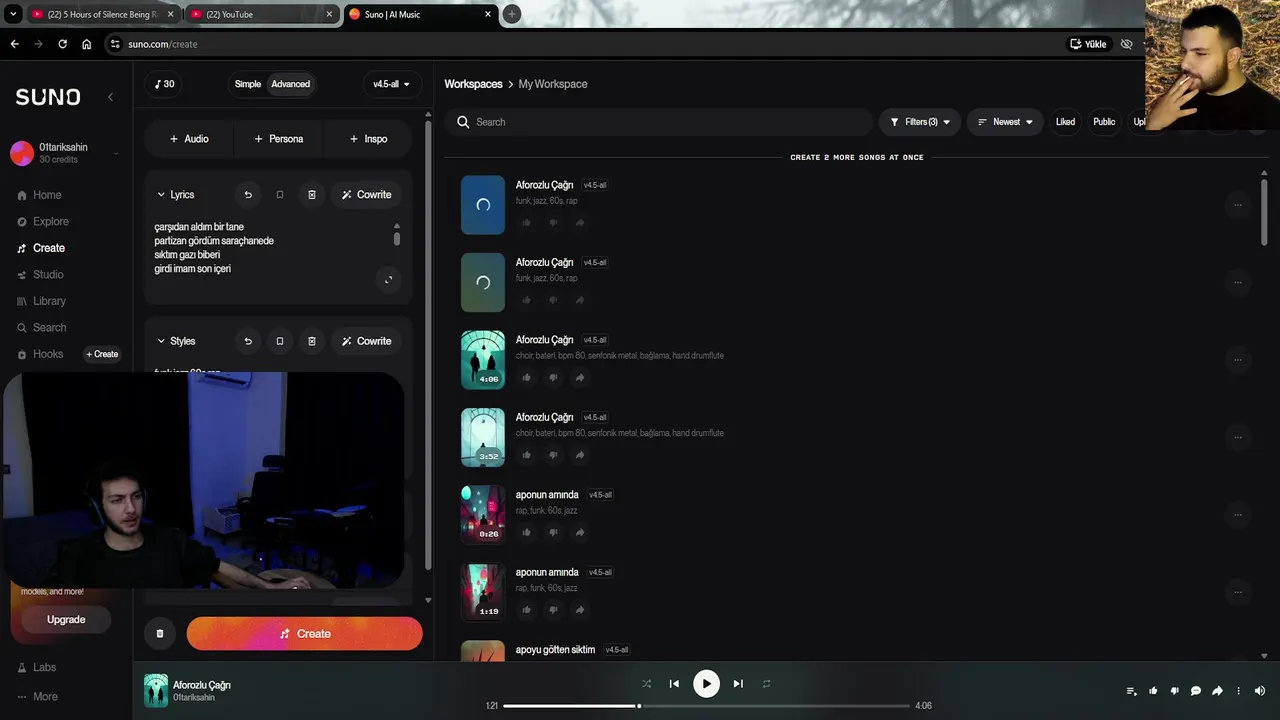Click the workspace Search field
This screenshot has height=720, width=1280.
[x=660, y=122]
